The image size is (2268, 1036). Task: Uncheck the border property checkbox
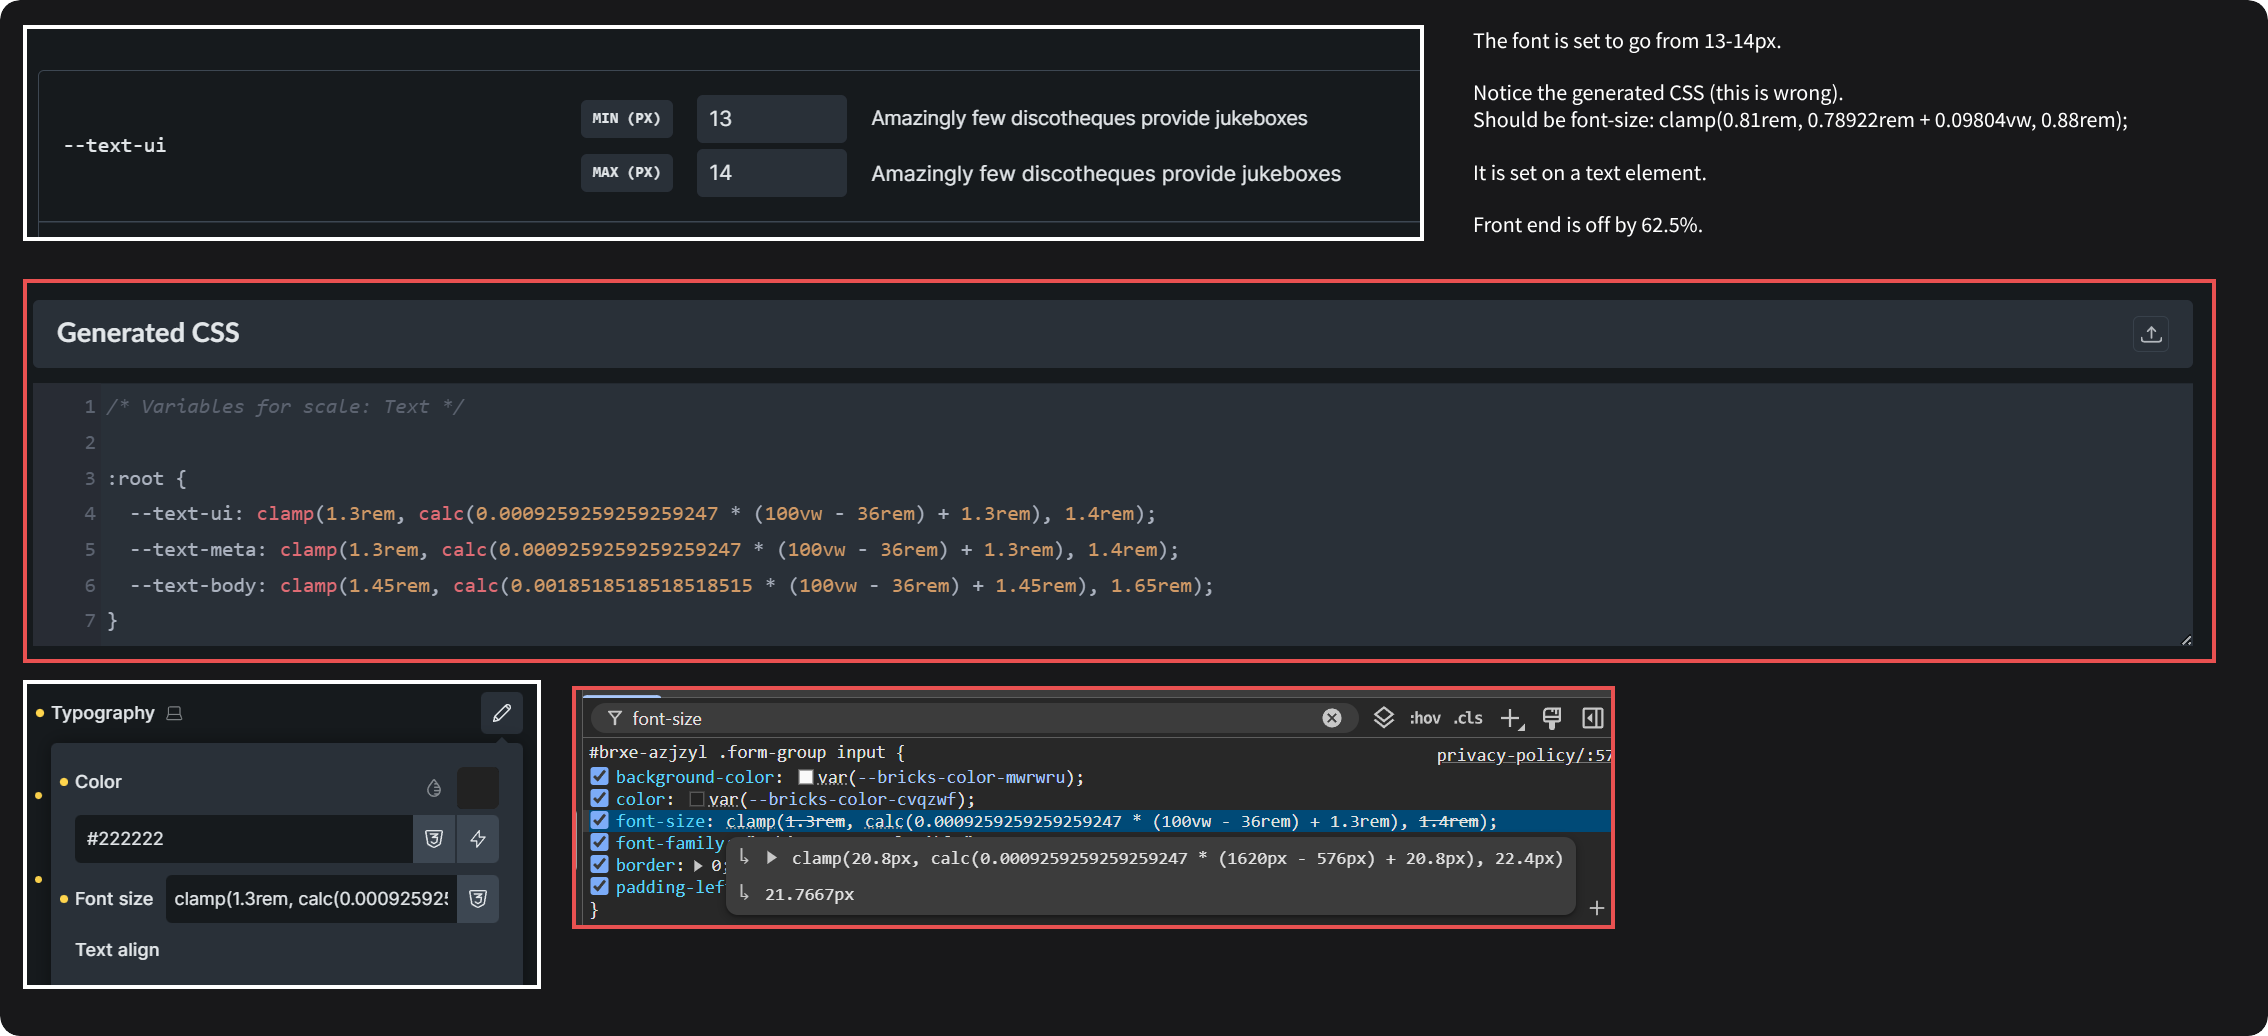[x=600, y=865]
